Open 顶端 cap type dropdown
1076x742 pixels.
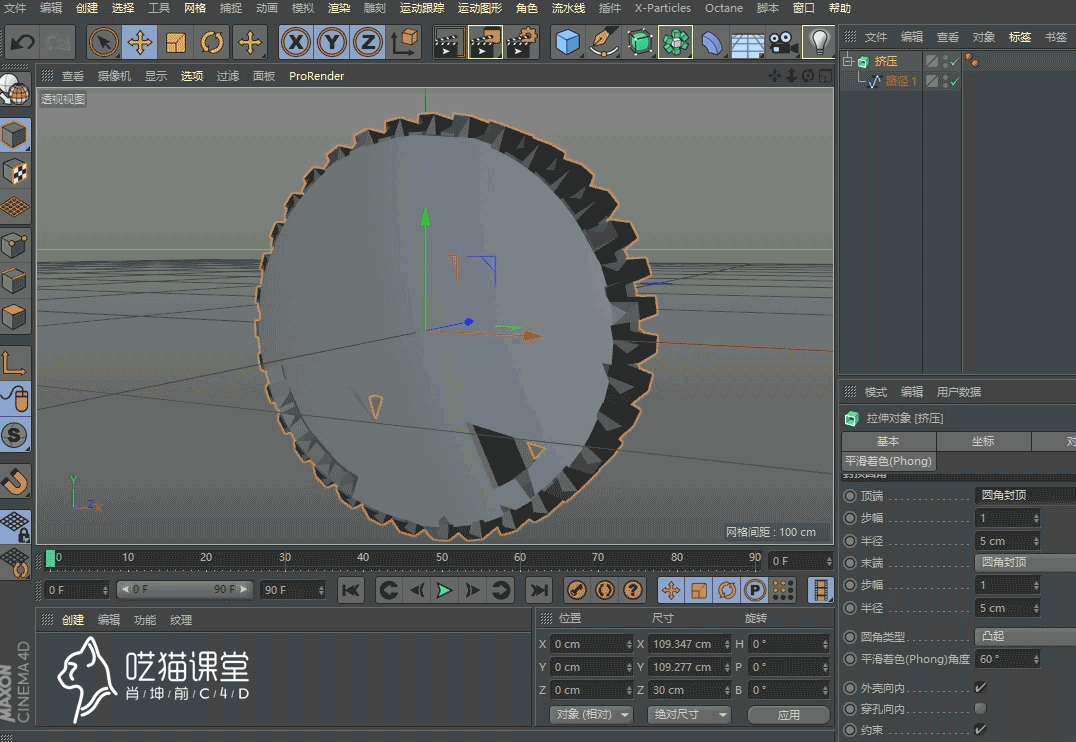1025,495
